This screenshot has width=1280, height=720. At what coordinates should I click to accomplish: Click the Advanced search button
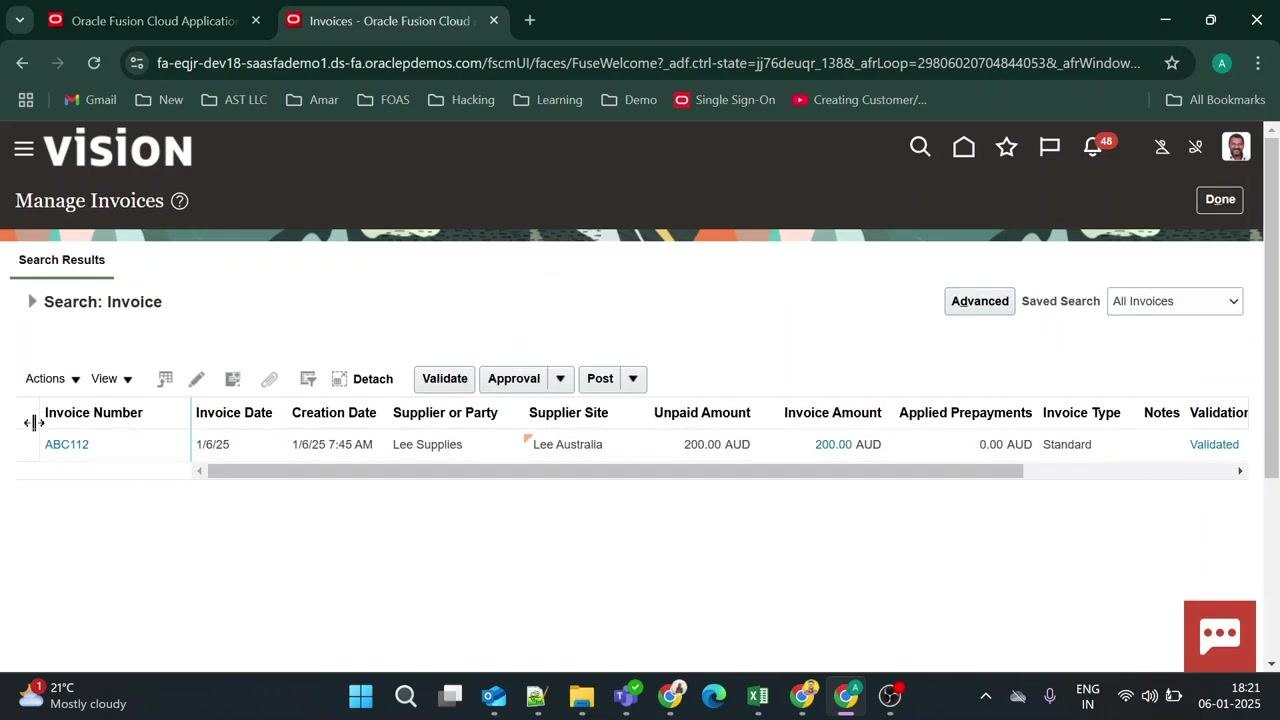point(980,301)
